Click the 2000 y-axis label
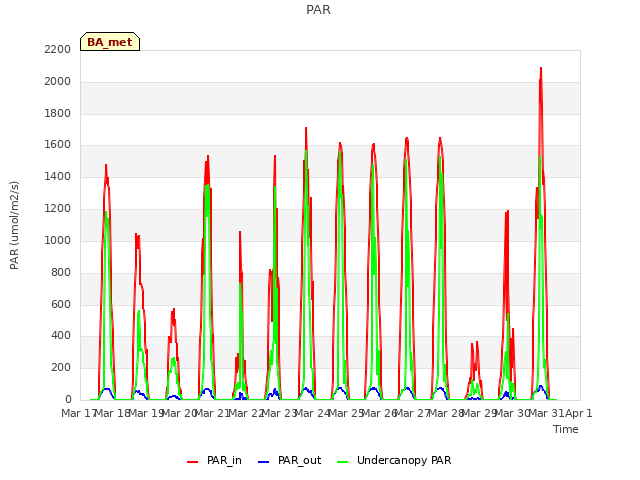The image size is (640, 480). point(58,81)
